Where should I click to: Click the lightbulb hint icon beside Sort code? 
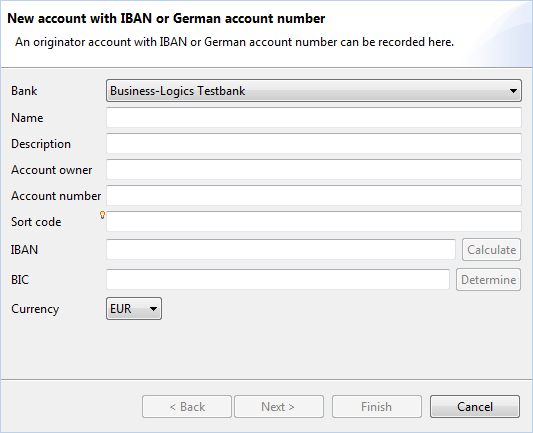[102, 215]
